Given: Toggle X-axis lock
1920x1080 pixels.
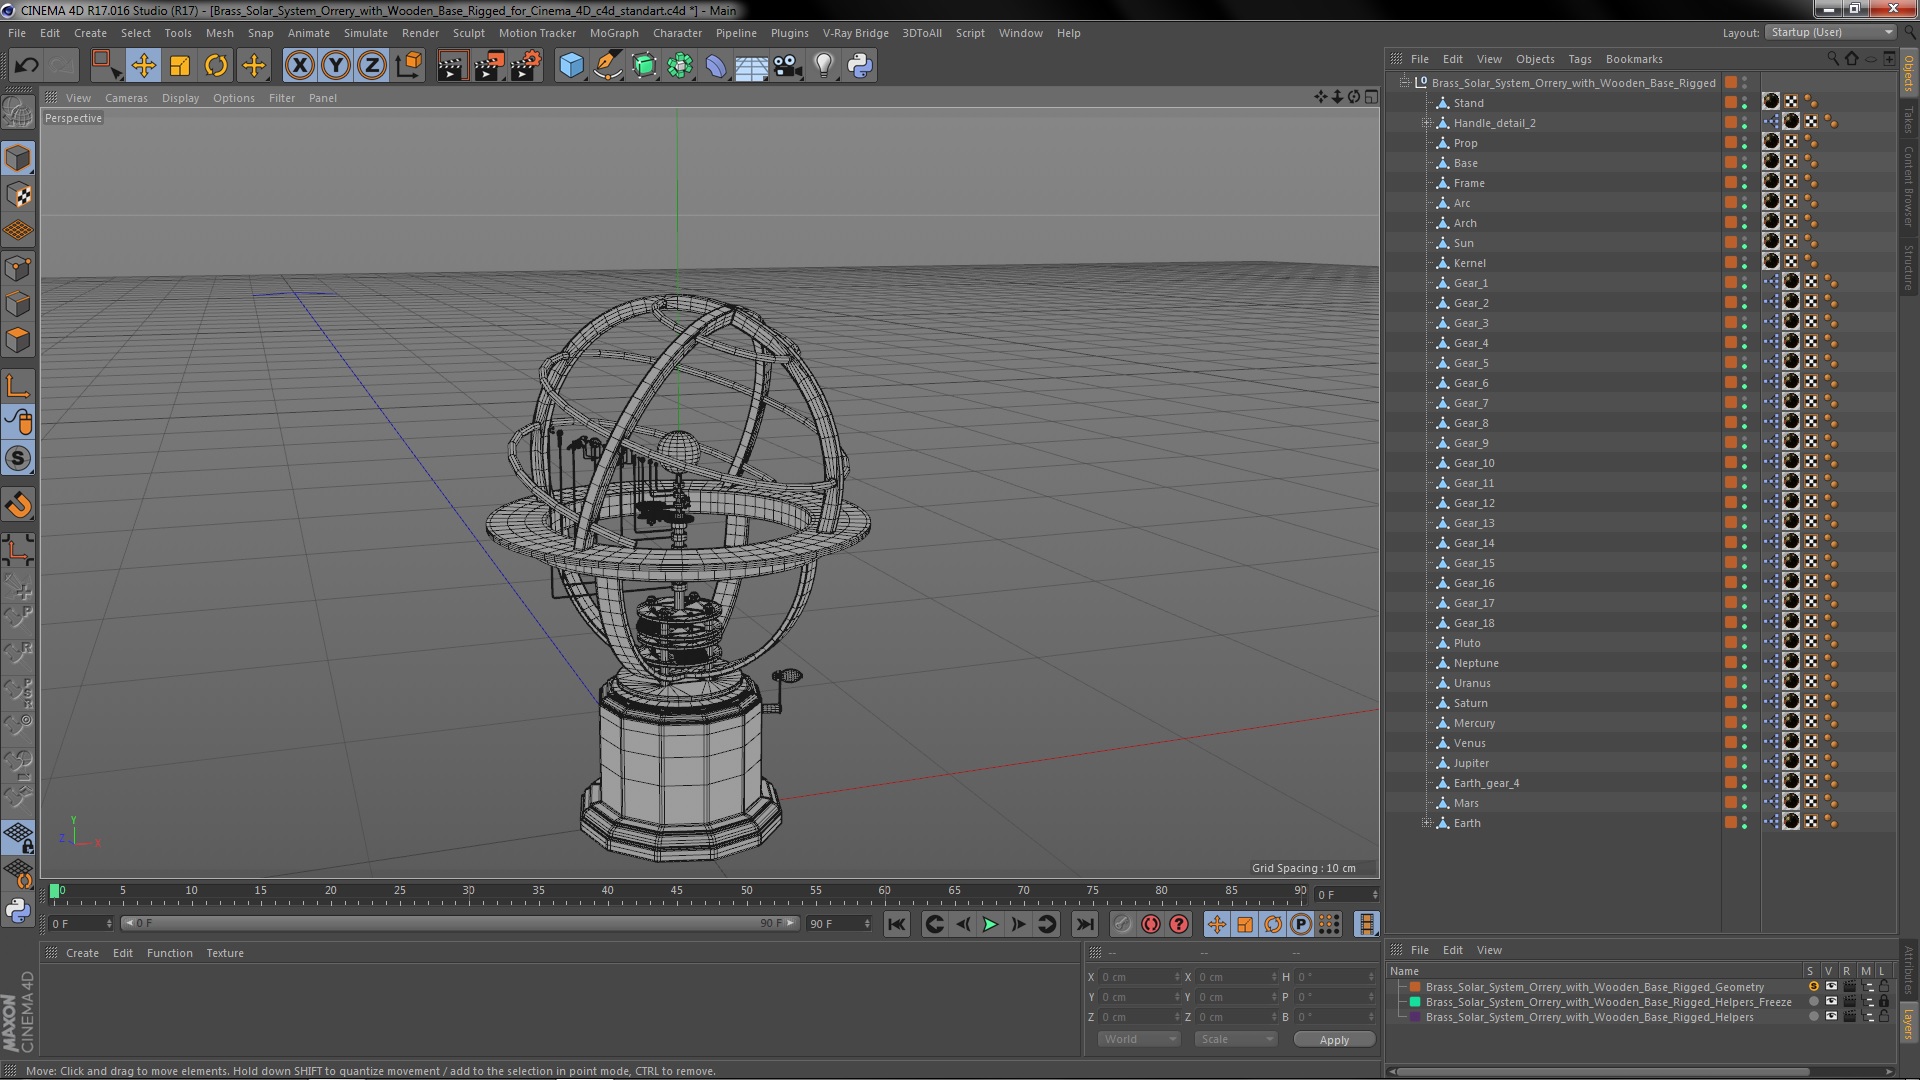Looking at the screenshot, I should tap(299, 66).
